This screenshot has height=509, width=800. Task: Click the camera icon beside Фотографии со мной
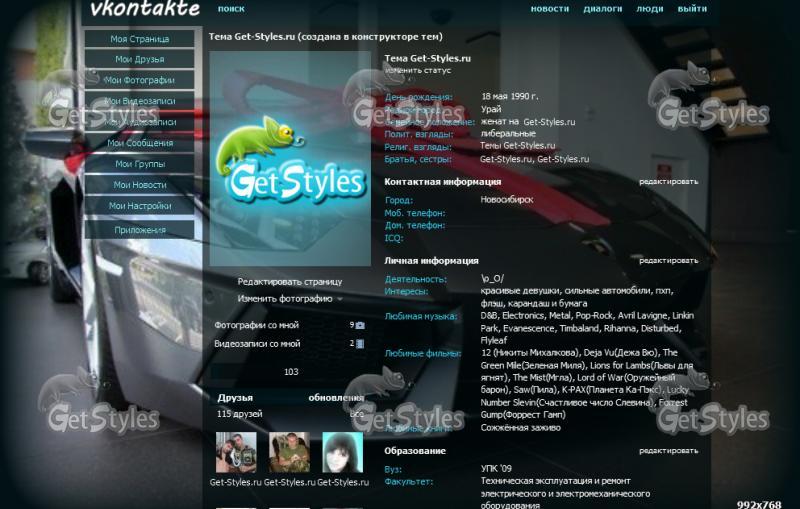360,325
